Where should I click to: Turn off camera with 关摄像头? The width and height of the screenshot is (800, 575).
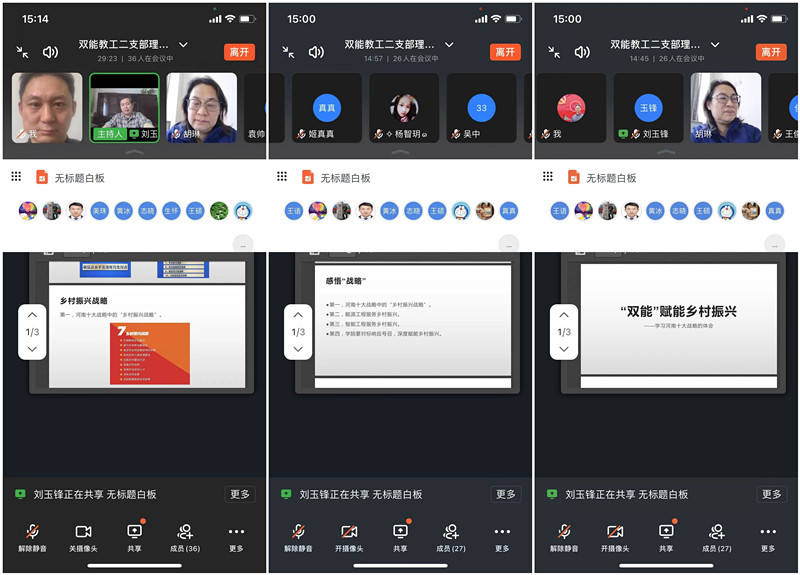point(83,532)
